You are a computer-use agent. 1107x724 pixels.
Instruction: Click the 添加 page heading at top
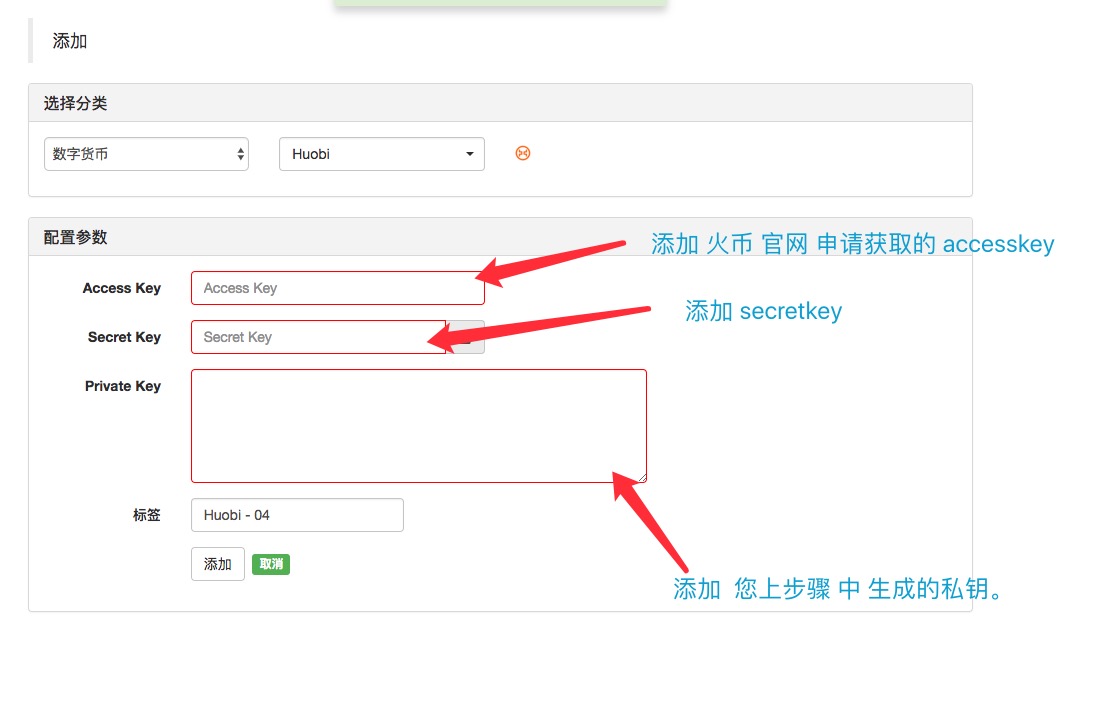[x=68, y=41]
